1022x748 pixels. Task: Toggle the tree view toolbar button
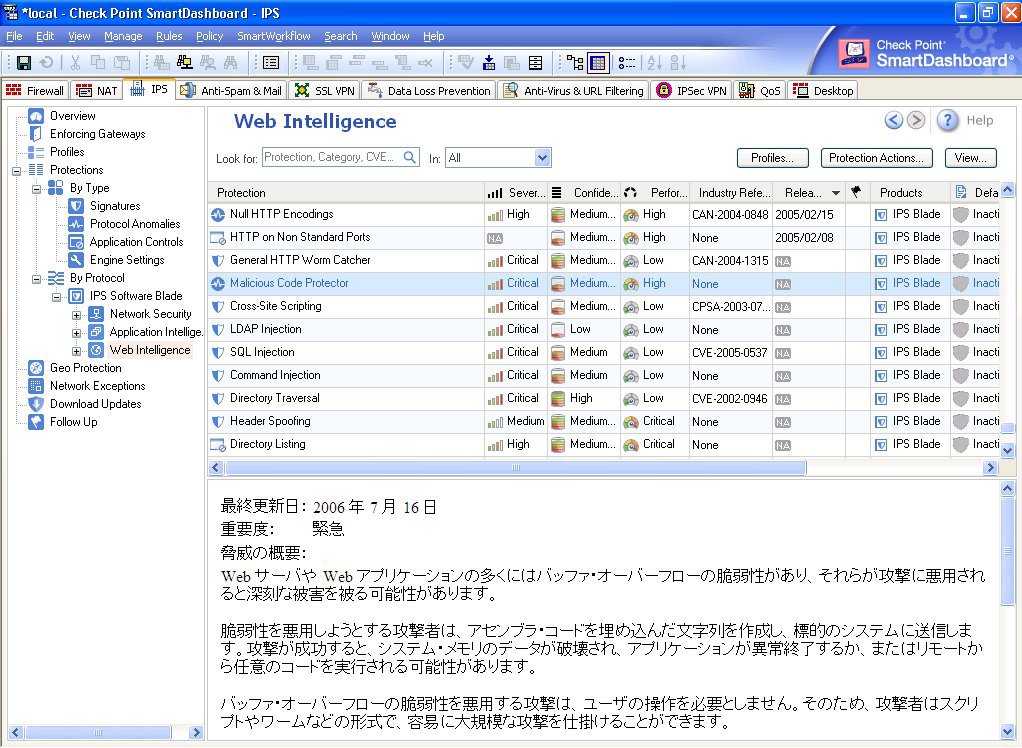[x=575, y=63]
